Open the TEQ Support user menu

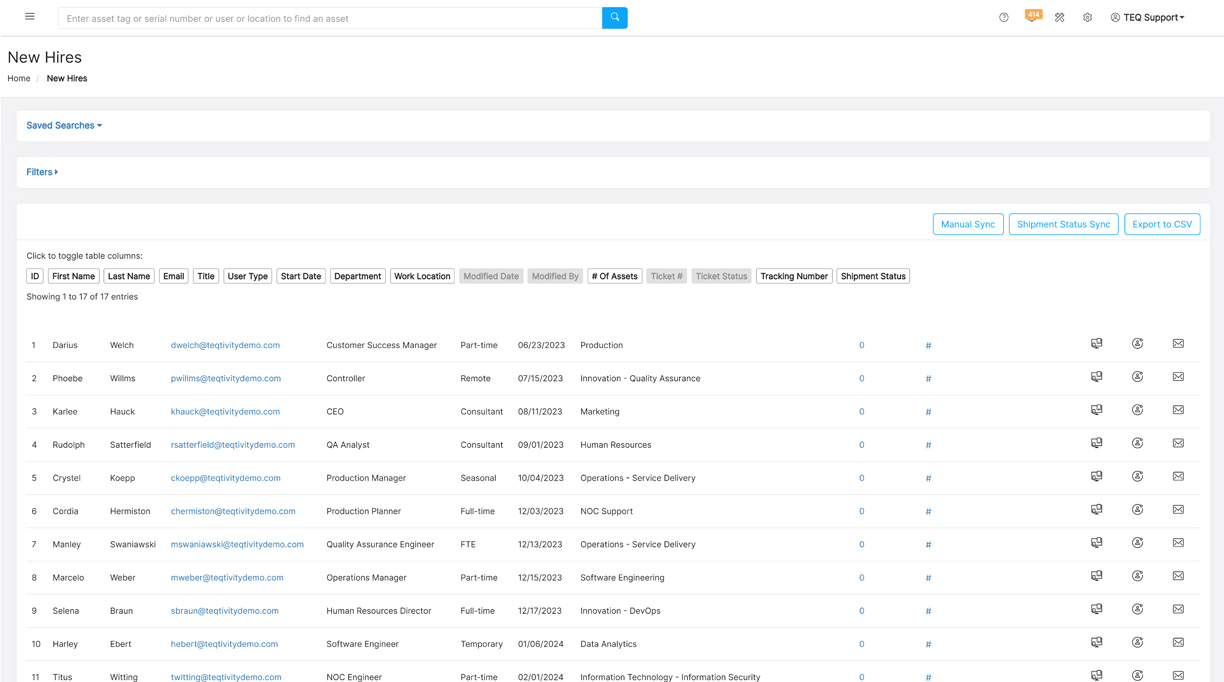[1147, 18]
